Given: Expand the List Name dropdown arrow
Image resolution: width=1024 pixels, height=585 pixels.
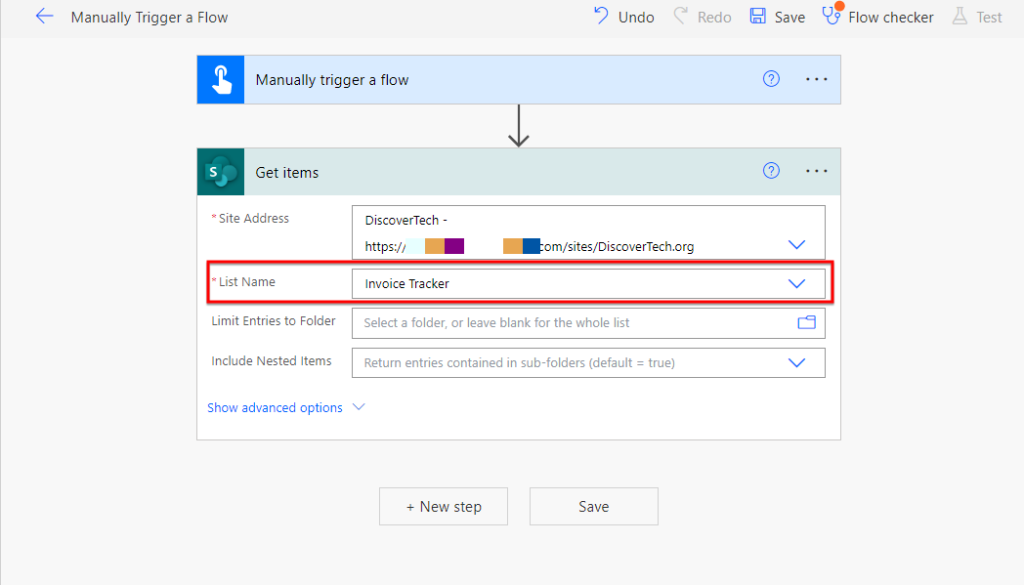Looking at the screenshot, I should (x=797, y=283).
